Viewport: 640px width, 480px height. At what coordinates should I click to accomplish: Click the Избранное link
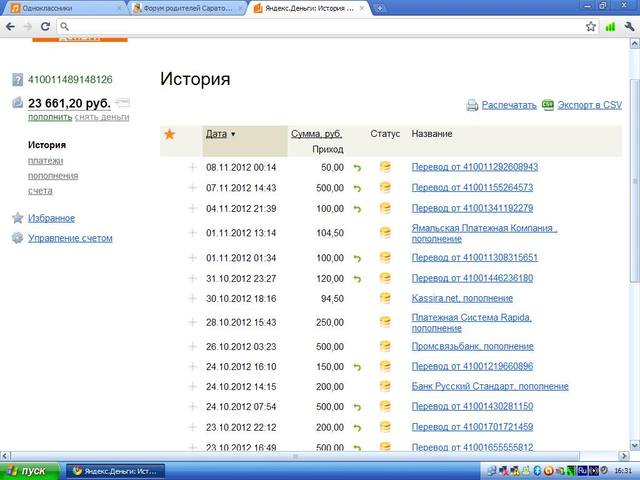pyautogui.click(x=51, y=218)
